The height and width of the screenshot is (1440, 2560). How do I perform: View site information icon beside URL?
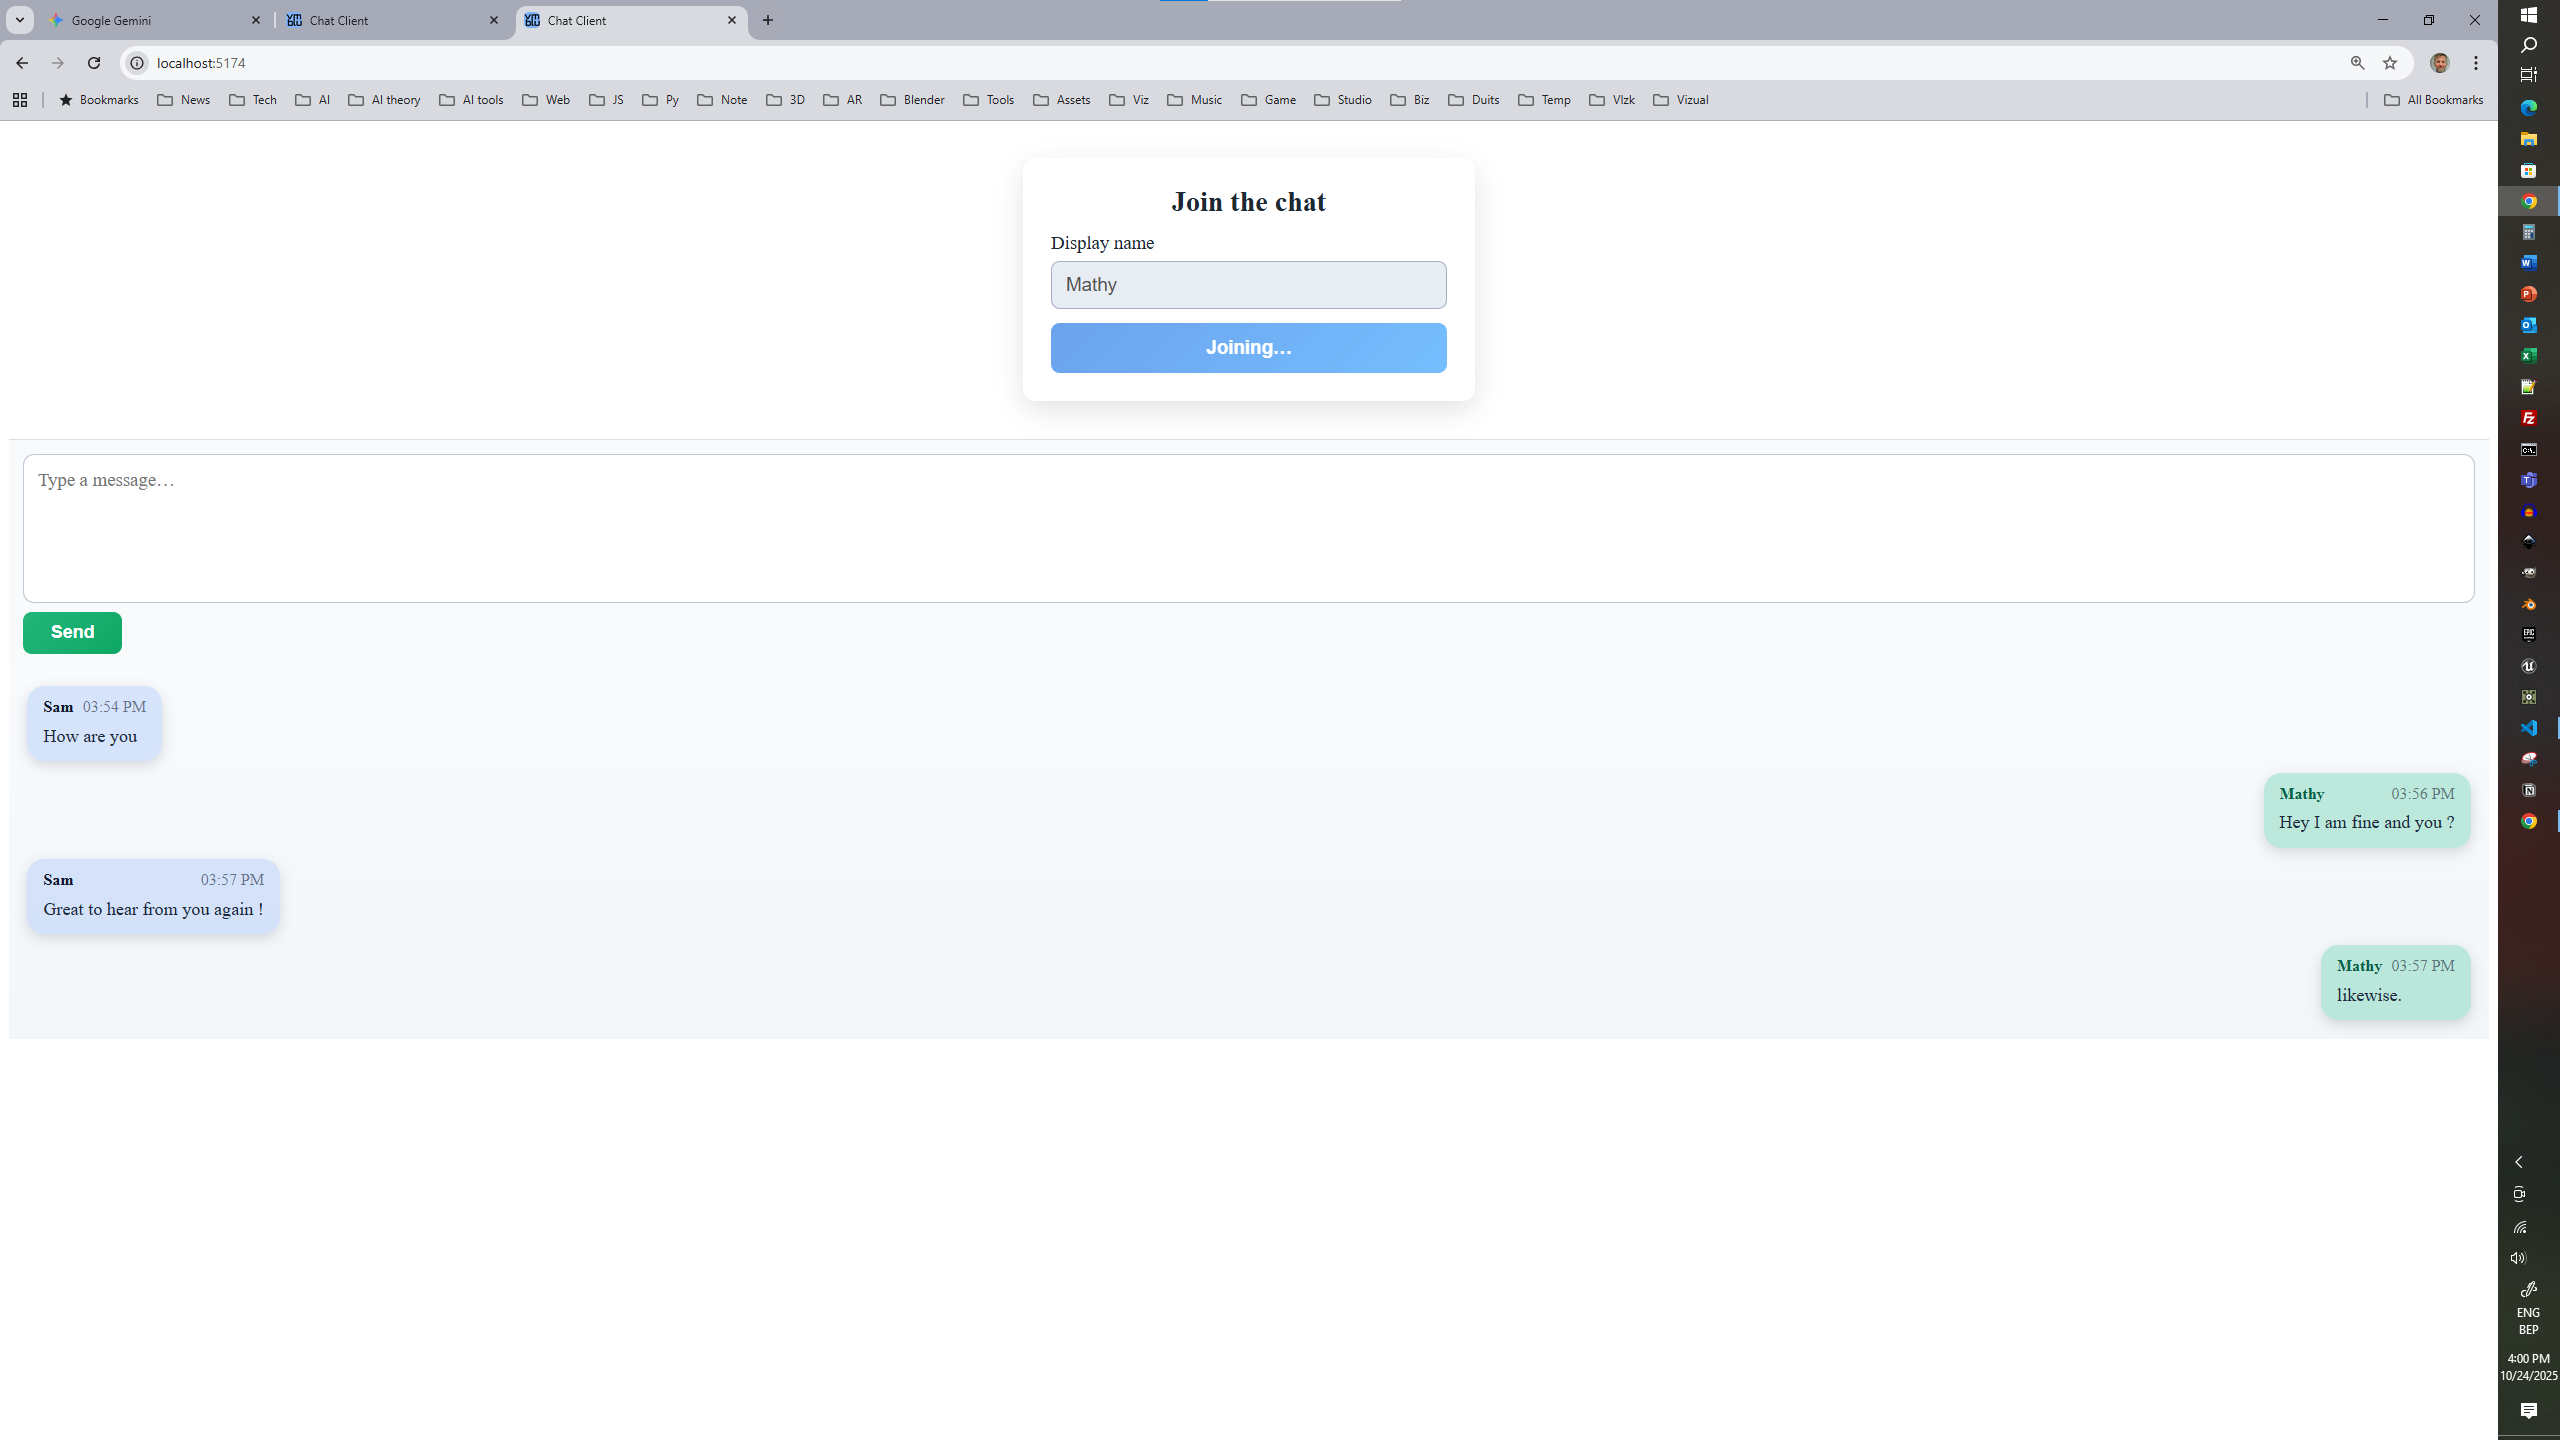(137, 63)
